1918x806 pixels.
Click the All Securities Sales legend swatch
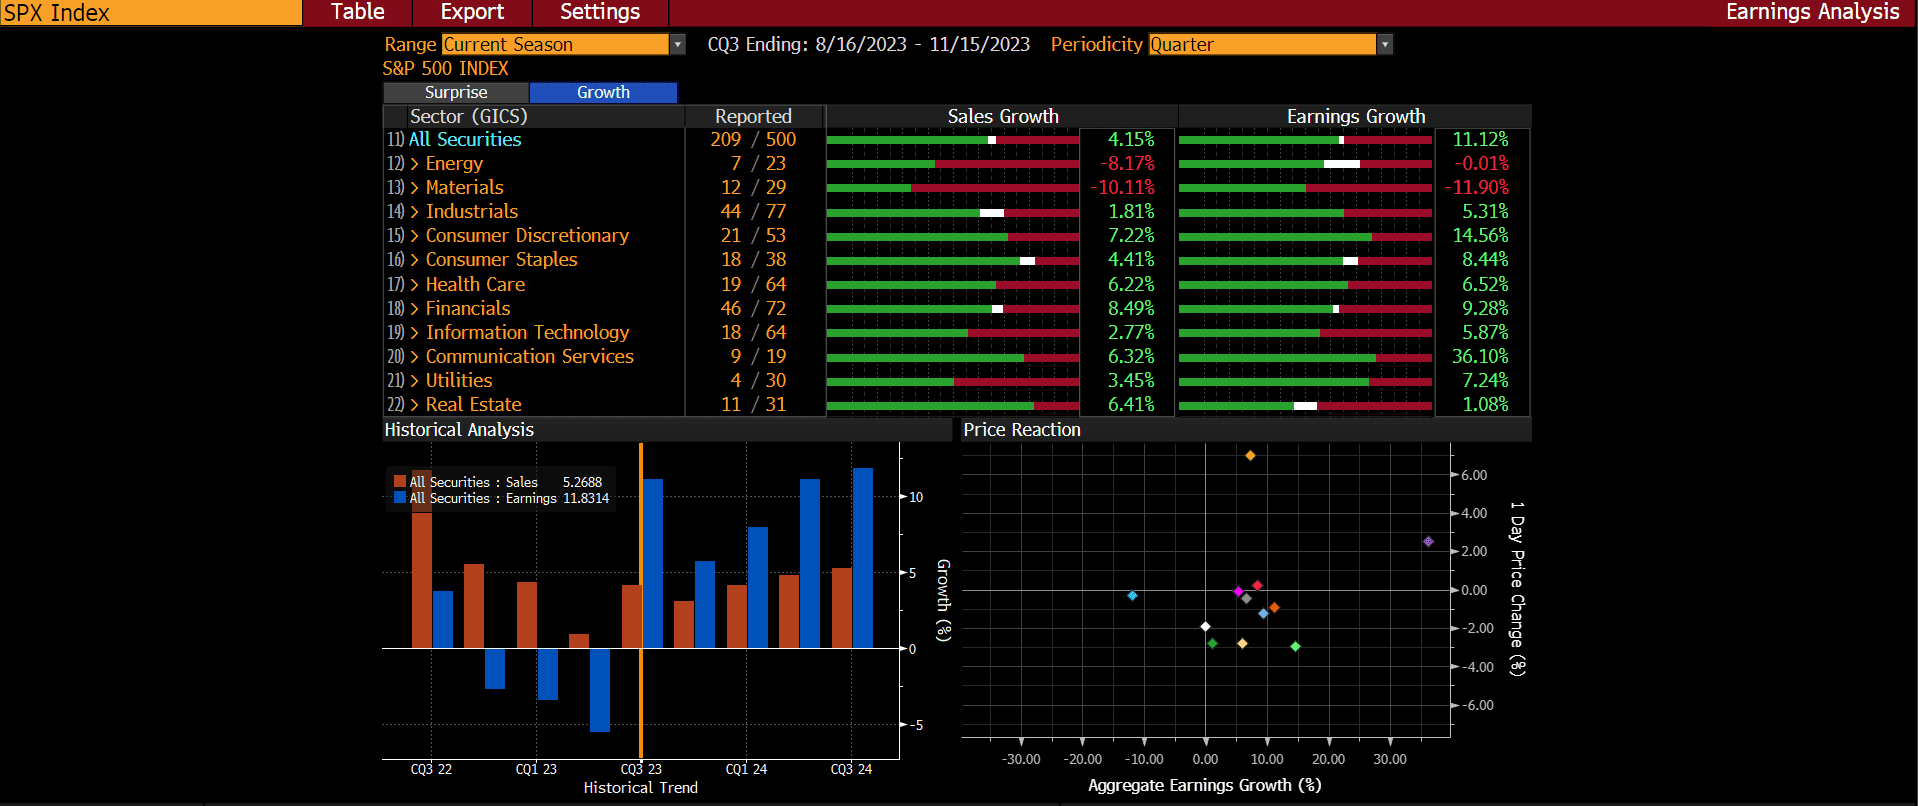coord(400,481)
